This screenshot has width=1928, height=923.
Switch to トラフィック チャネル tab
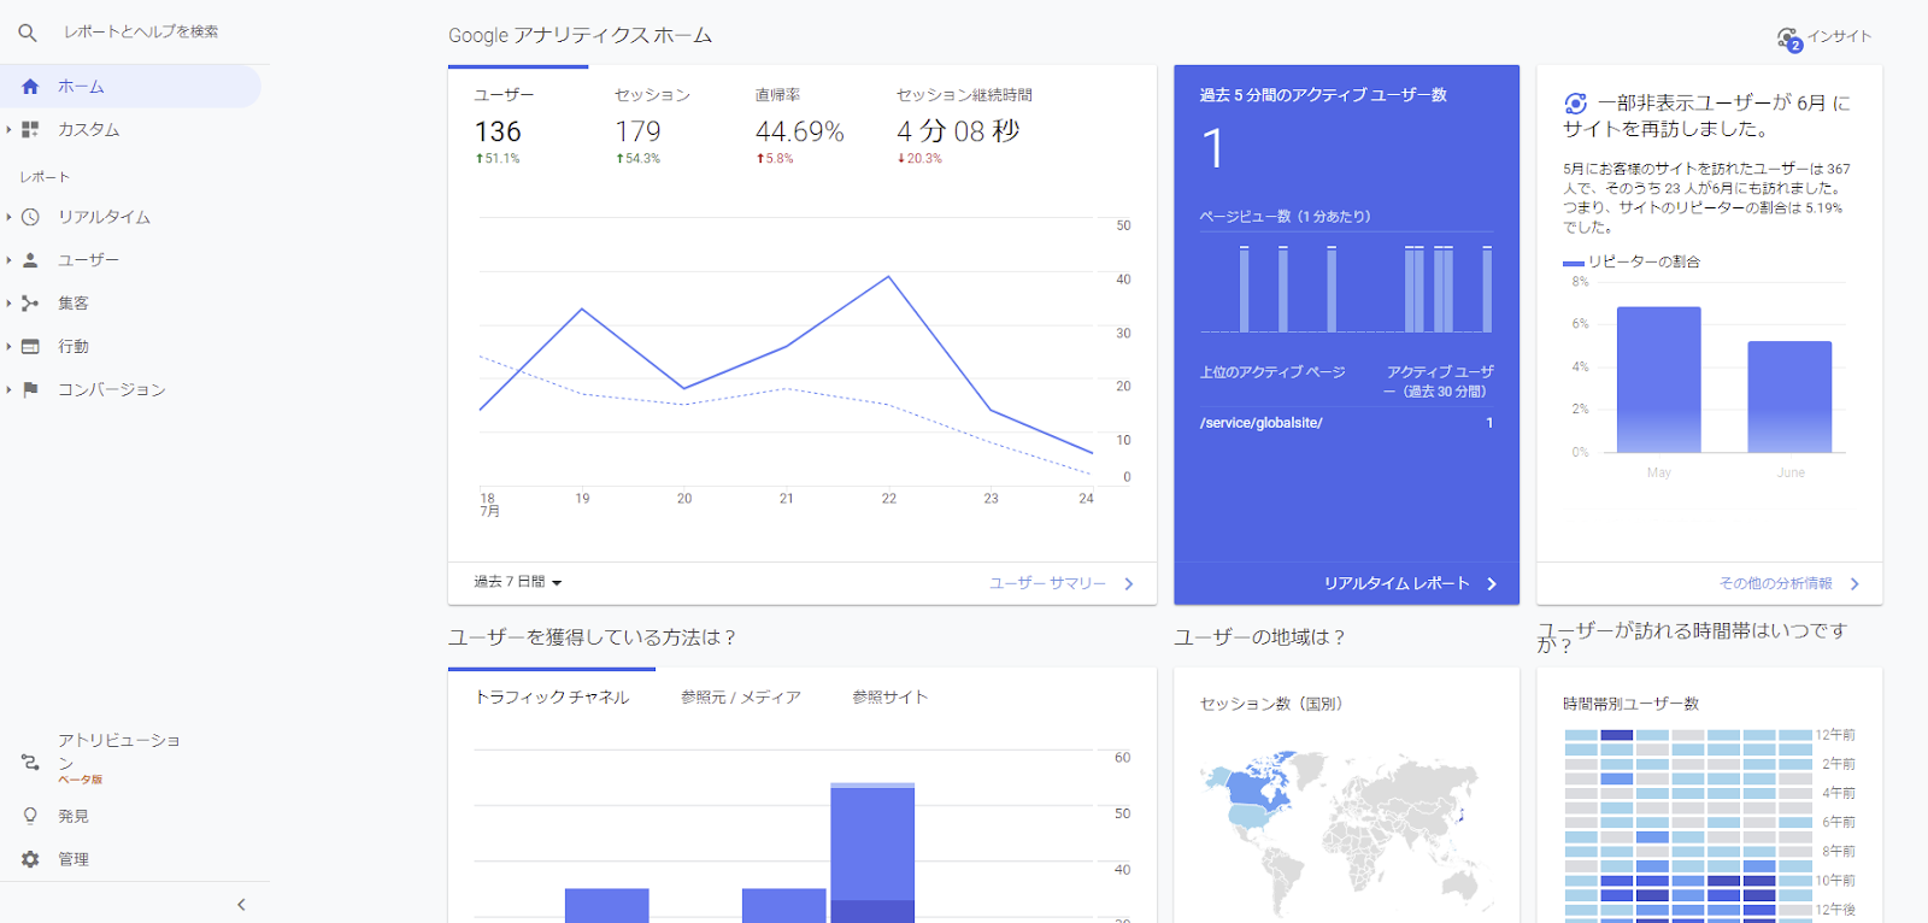click(x=552, y=697)
